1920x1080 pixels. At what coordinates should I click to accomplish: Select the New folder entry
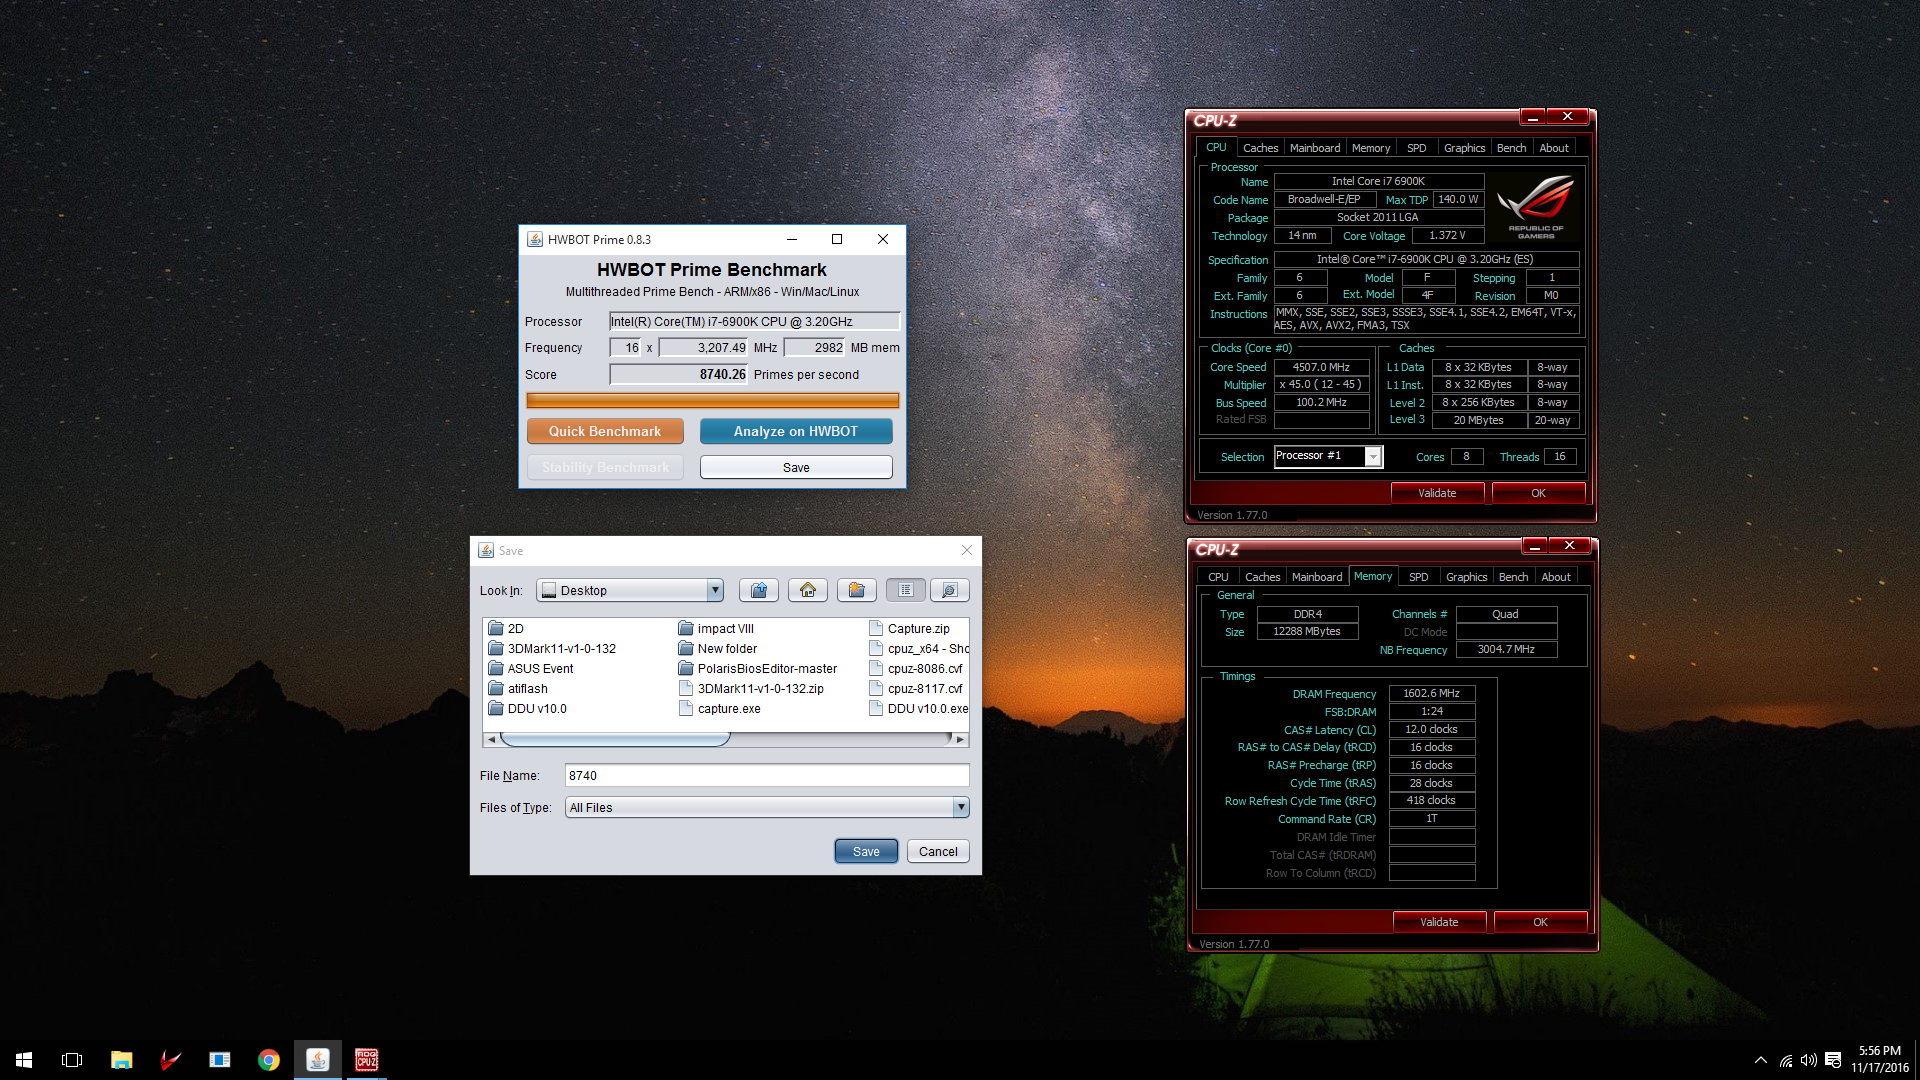pyautogui.click(x=718, y=649)
